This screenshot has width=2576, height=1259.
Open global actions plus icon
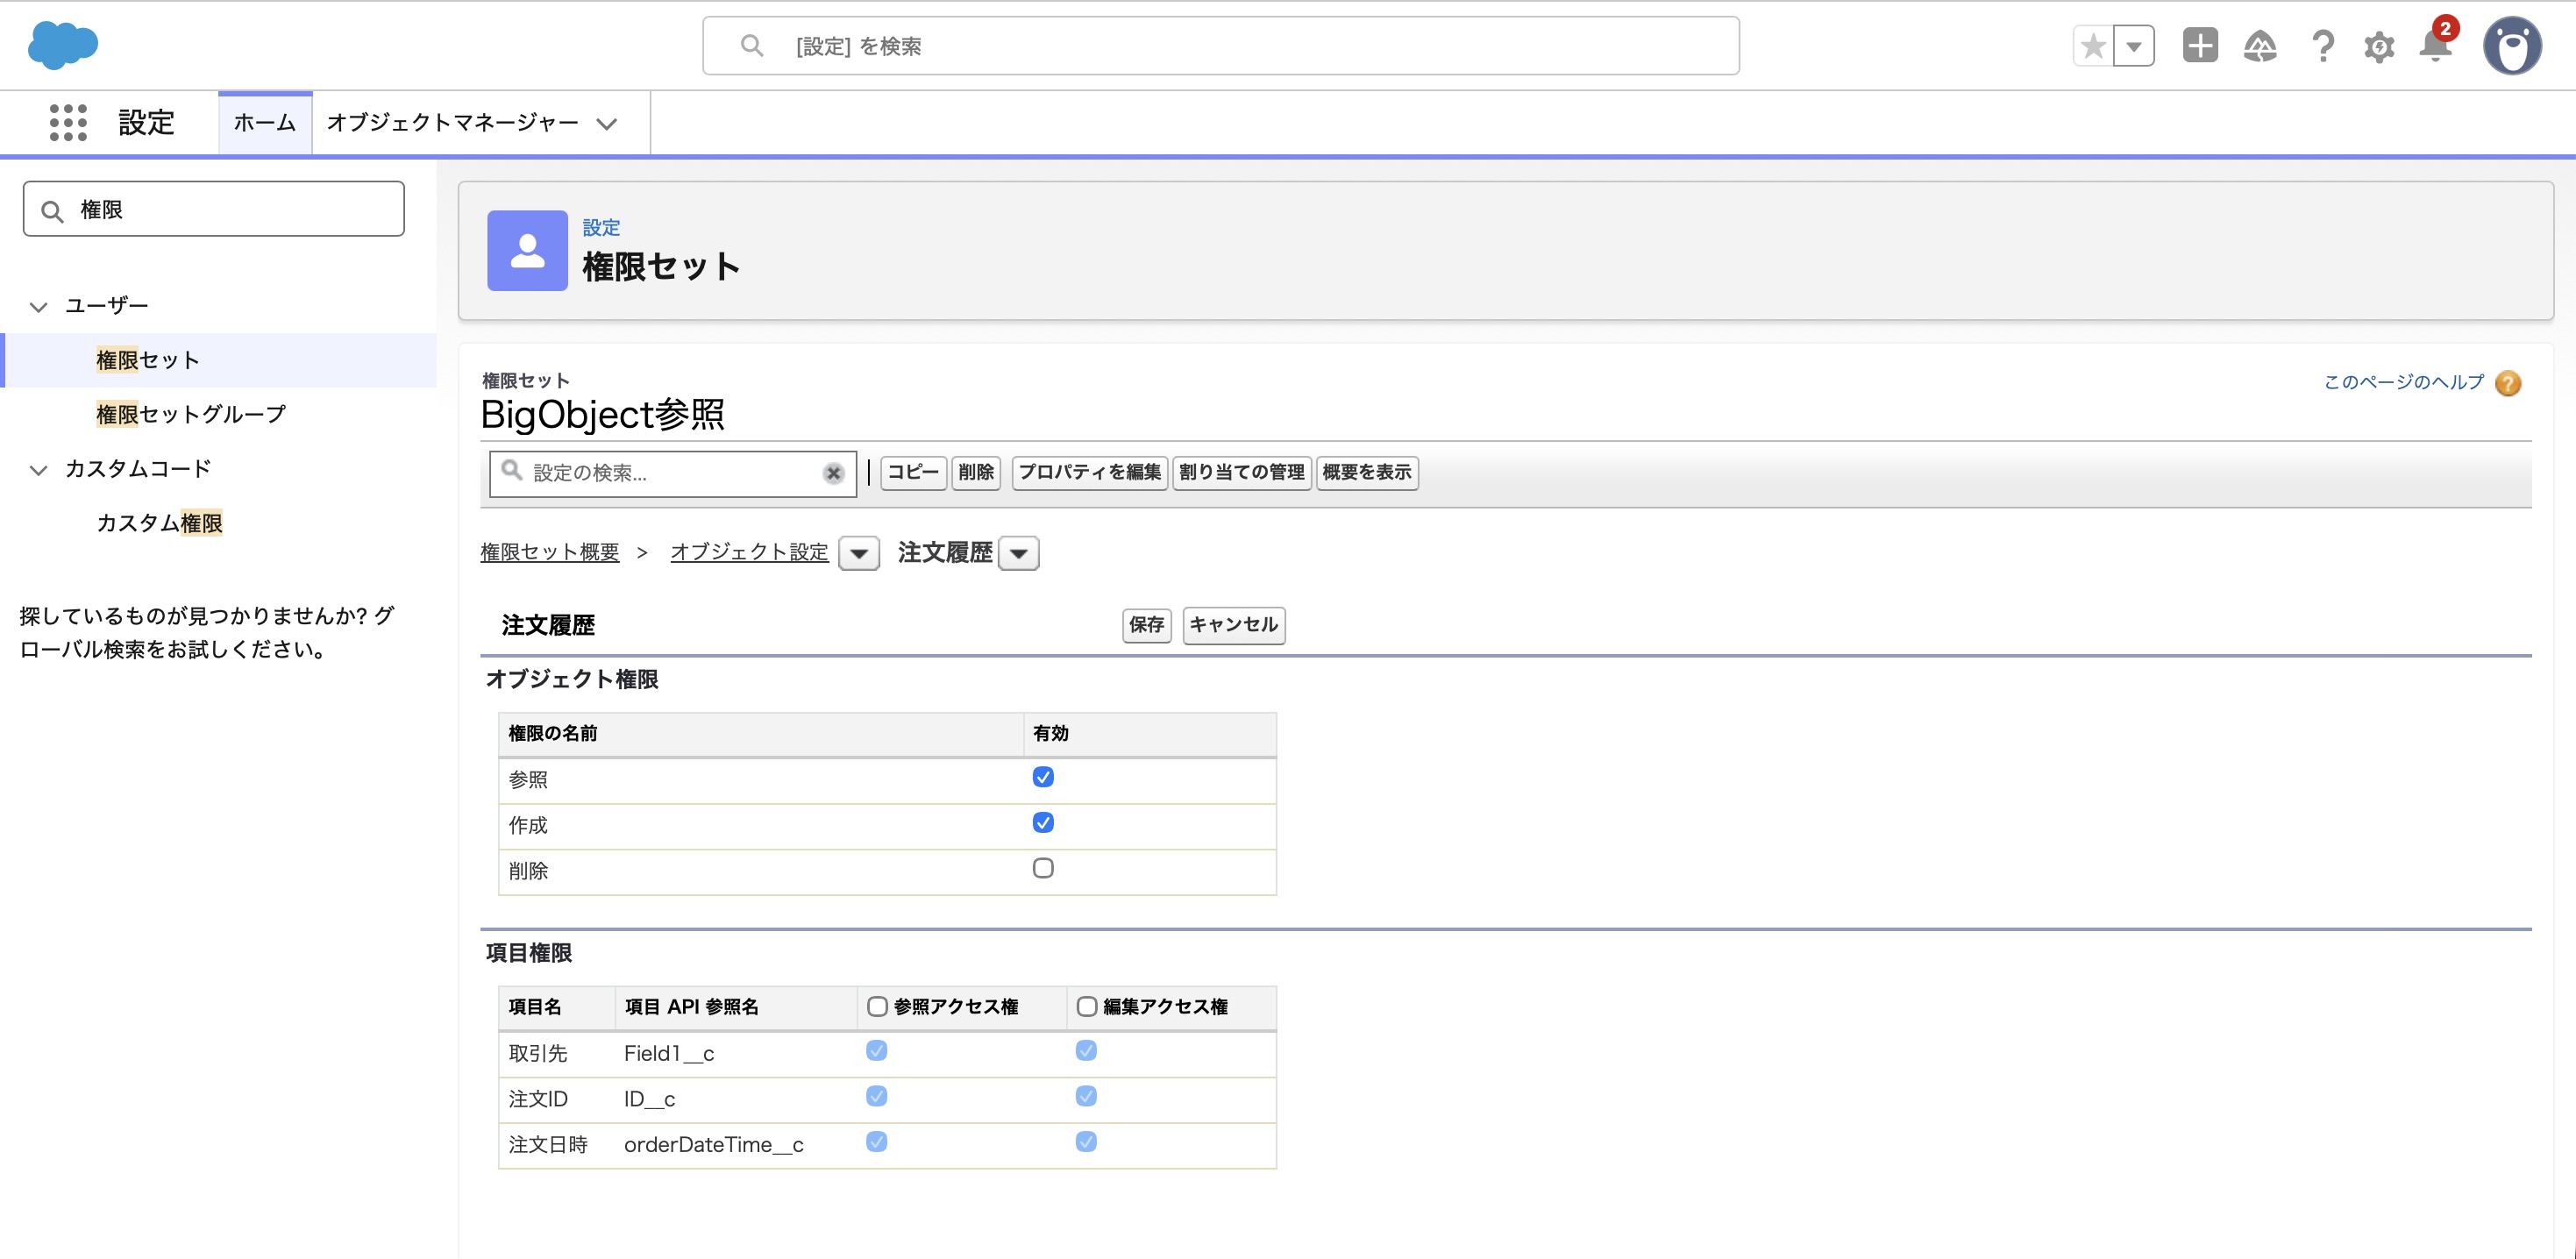(2200, 46)
